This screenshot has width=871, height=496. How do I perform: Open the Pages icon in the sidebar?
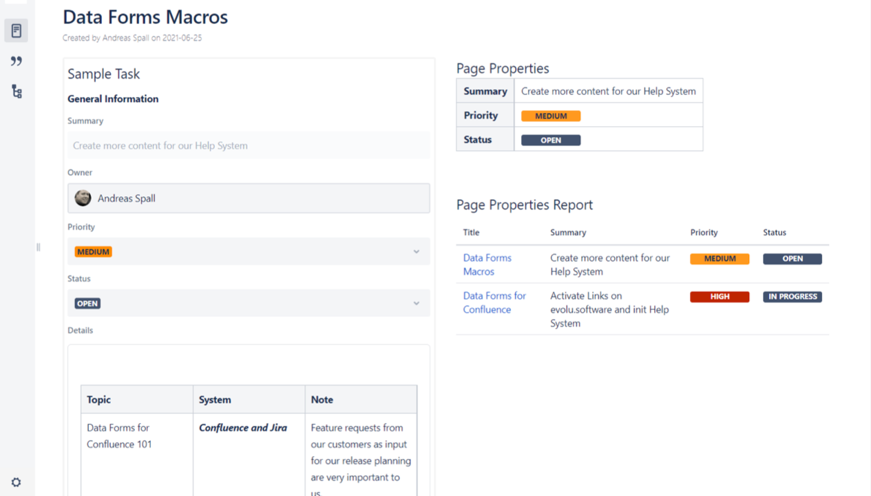[x=16, y=31]
